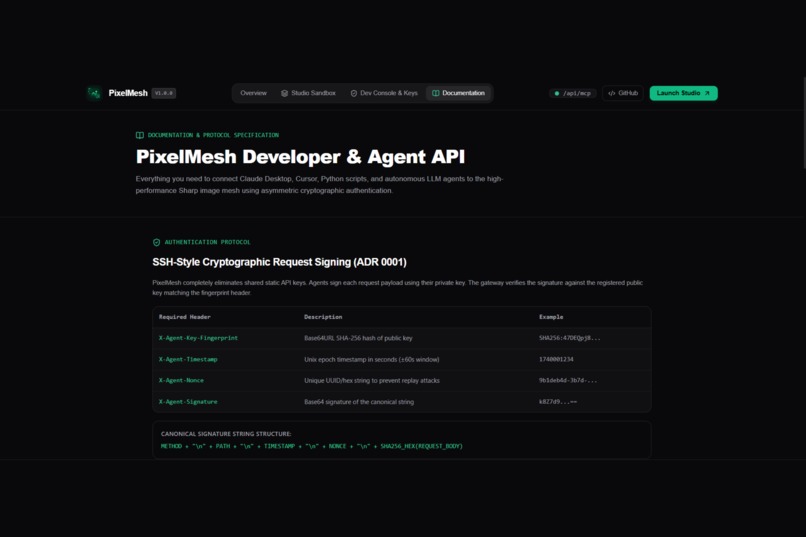Select the X-Agent-Key-Fingerprint header name
Image resolution: width=806 pixels, height=537 pixels.
coord(198,338)
